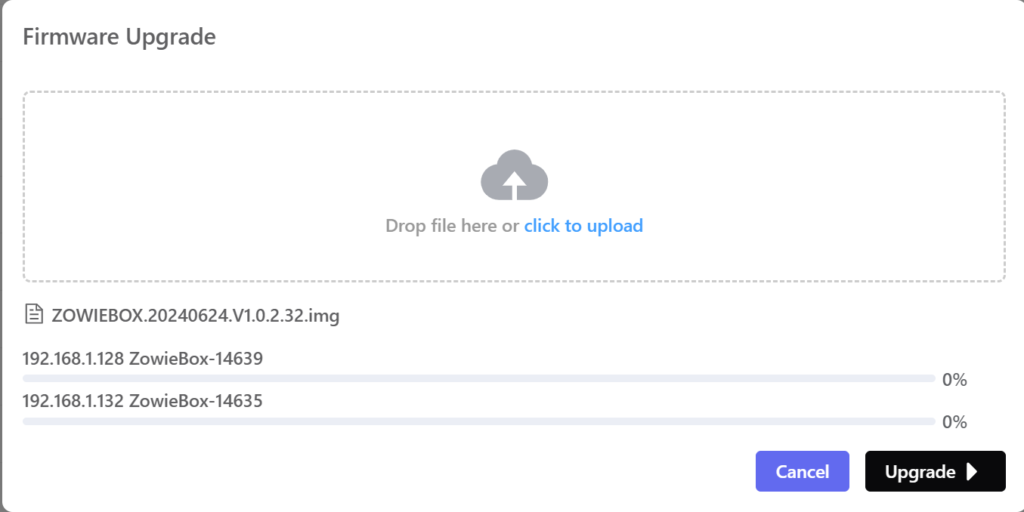This screenshot has height=512, width=1024.
Task: Click the word 'Cancel' on the purple button
Action: (802, 472)
